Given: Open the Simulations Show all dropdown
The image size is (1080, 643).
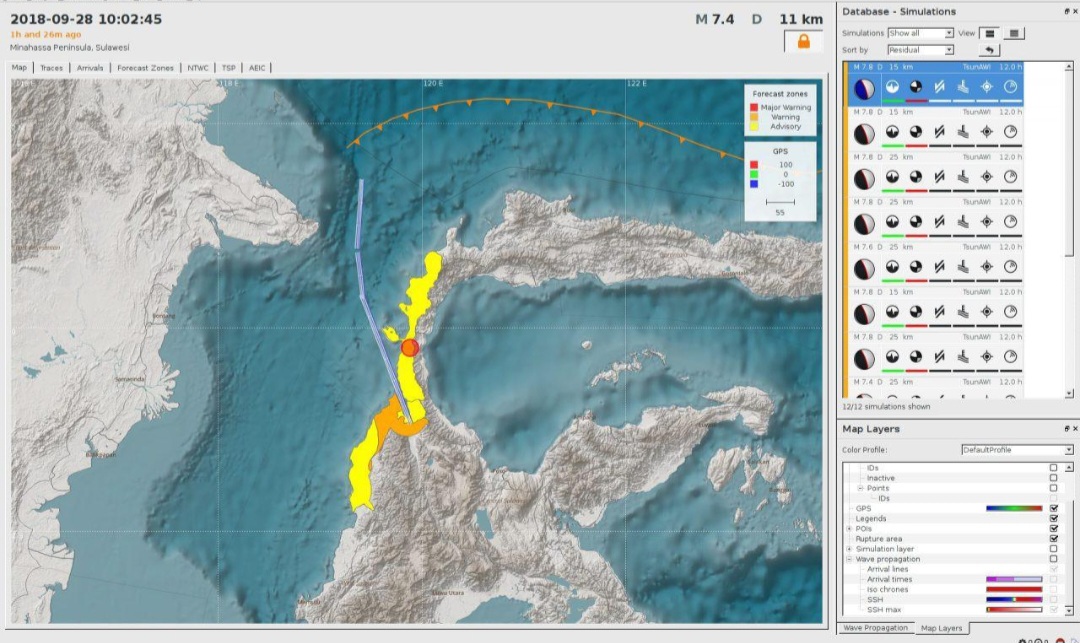Looking at the screenshot, I should [920, 33].
